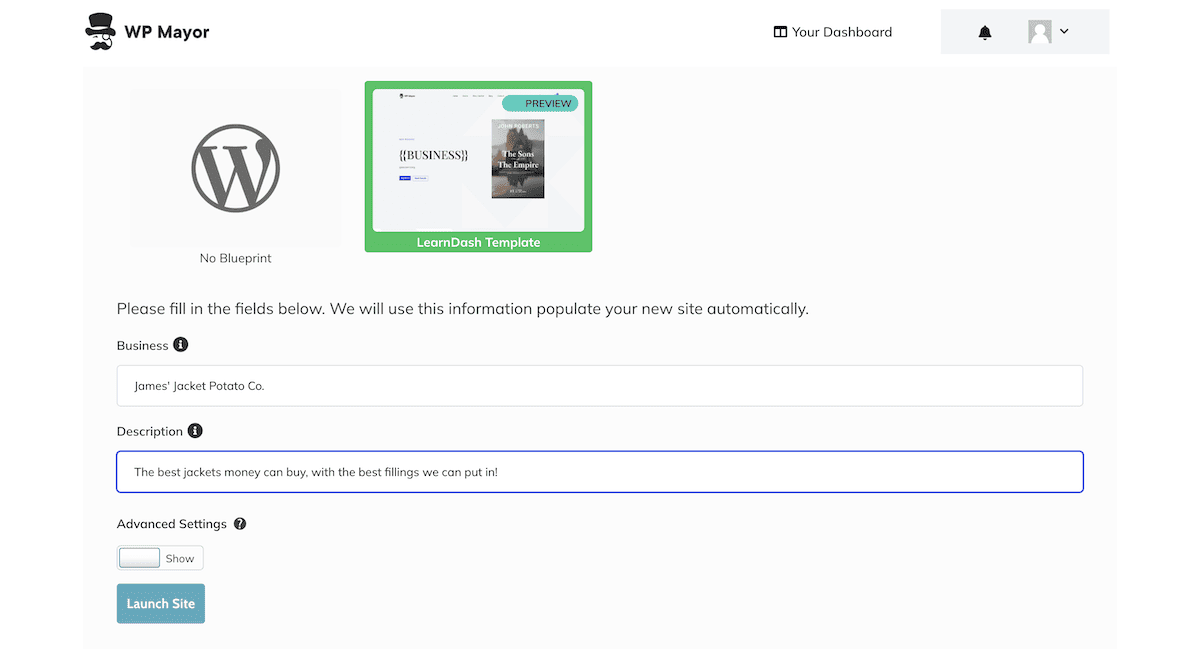This screenshot has height=649, width=1200.
Task: Click the Business info icon
Action: (181, 344)
